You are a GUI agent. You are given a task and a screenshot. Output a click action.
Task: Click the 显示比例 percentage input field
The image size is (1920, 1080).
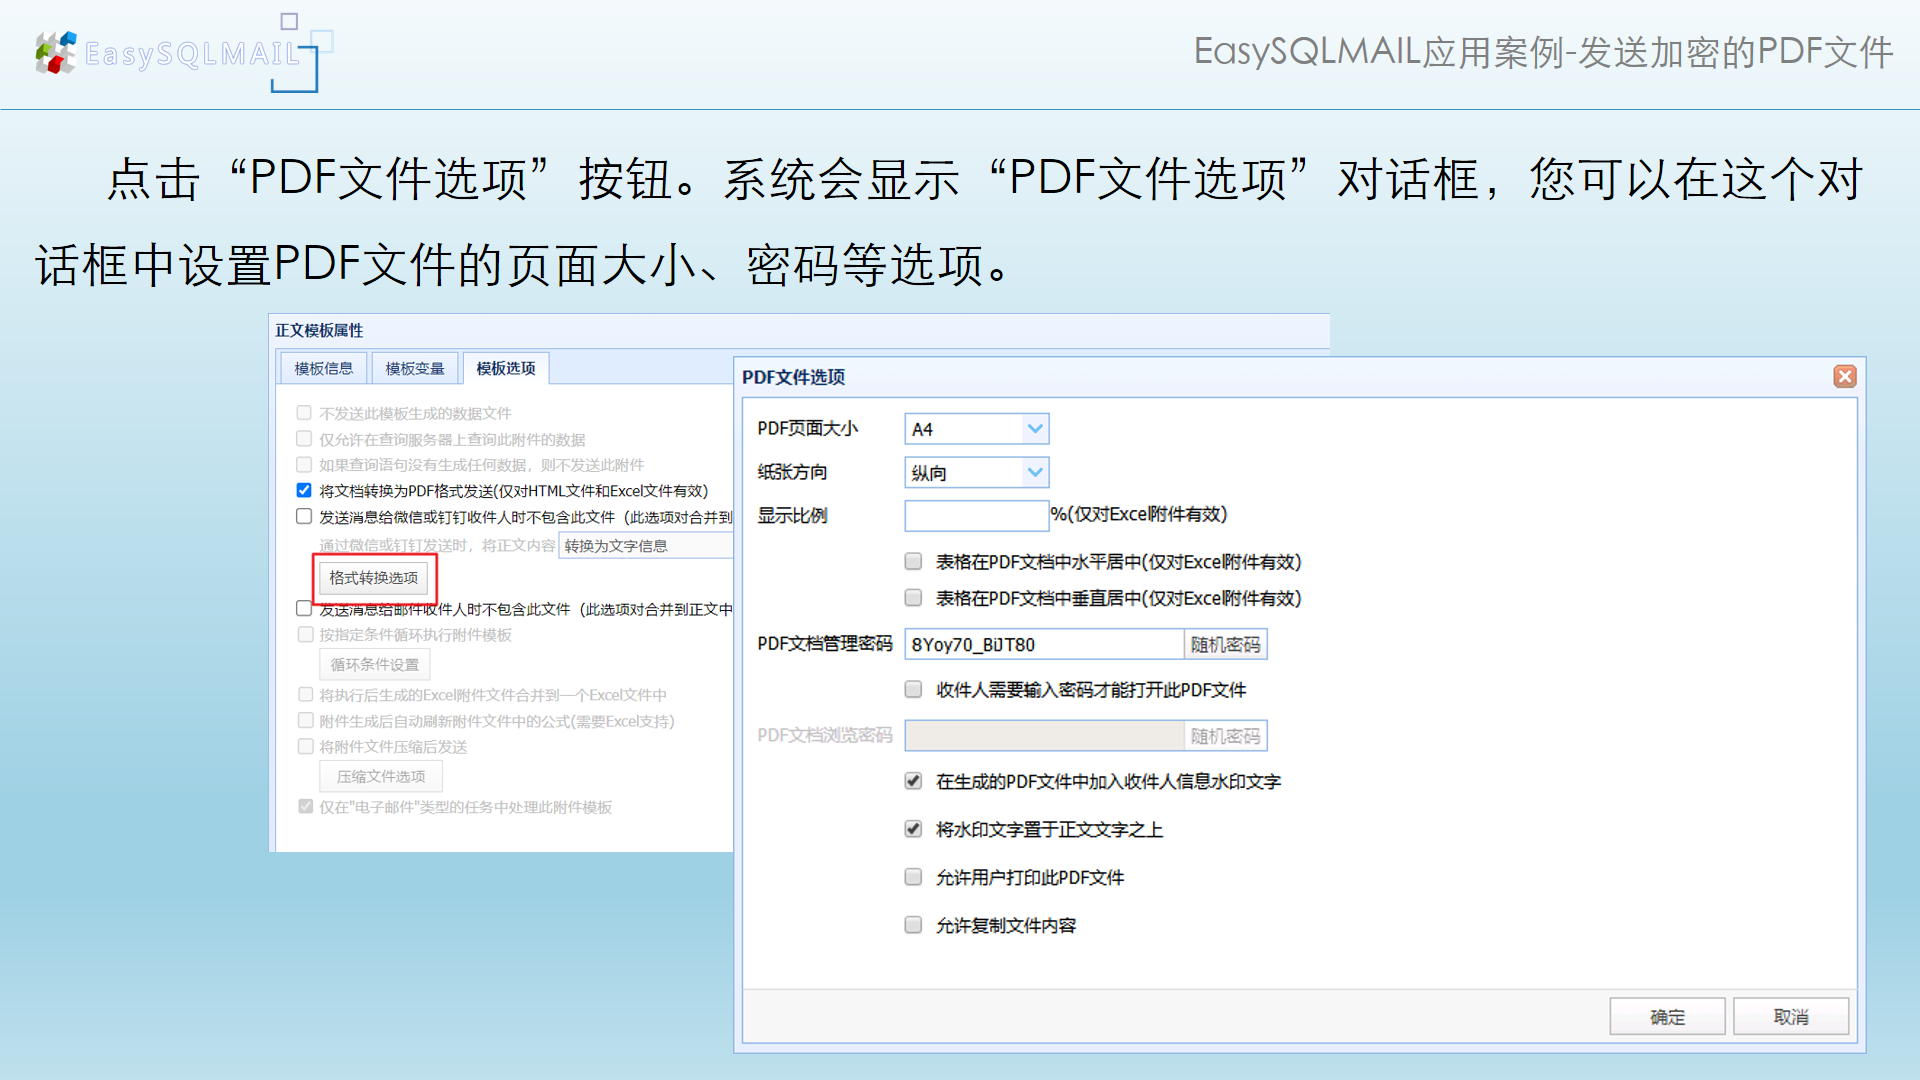tap(976, 515)
